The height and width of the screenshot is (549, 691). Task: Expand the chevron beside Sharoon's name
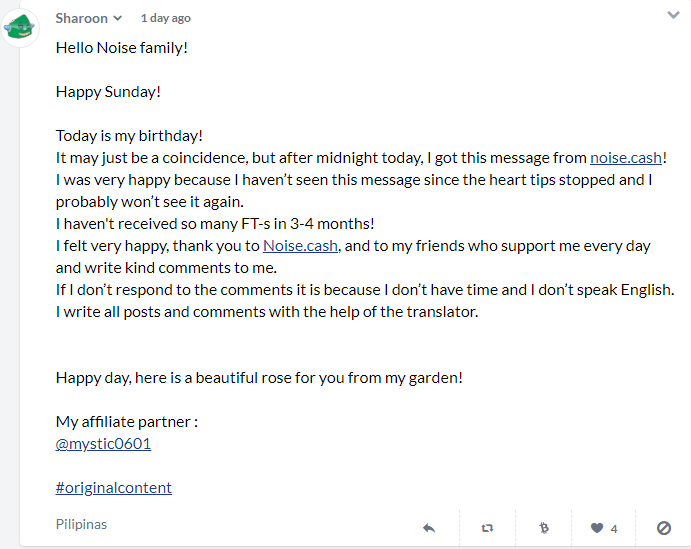coord(118,19)
